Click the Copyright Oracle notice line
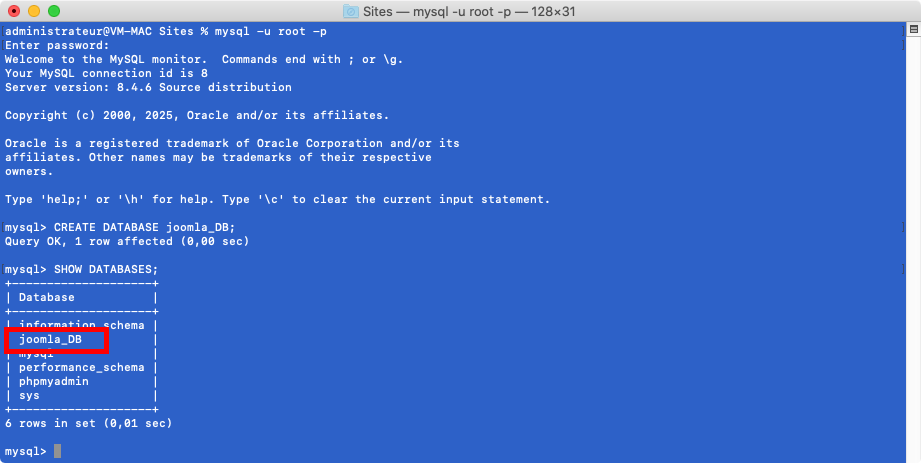The width and height of the screenshot is (921, 463). (197, 116)
